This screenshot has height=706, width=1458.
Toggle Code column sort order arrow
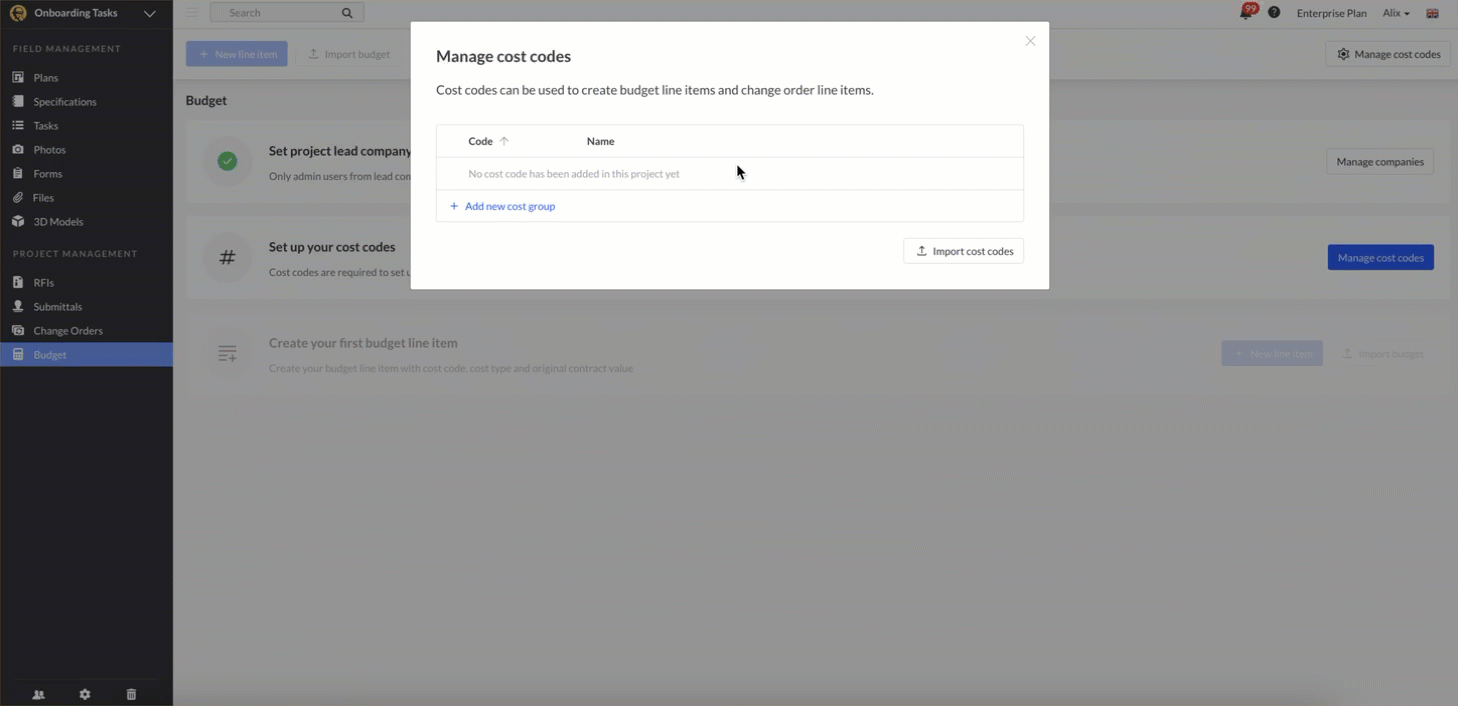pyautogui.click(x=505, y=141)
